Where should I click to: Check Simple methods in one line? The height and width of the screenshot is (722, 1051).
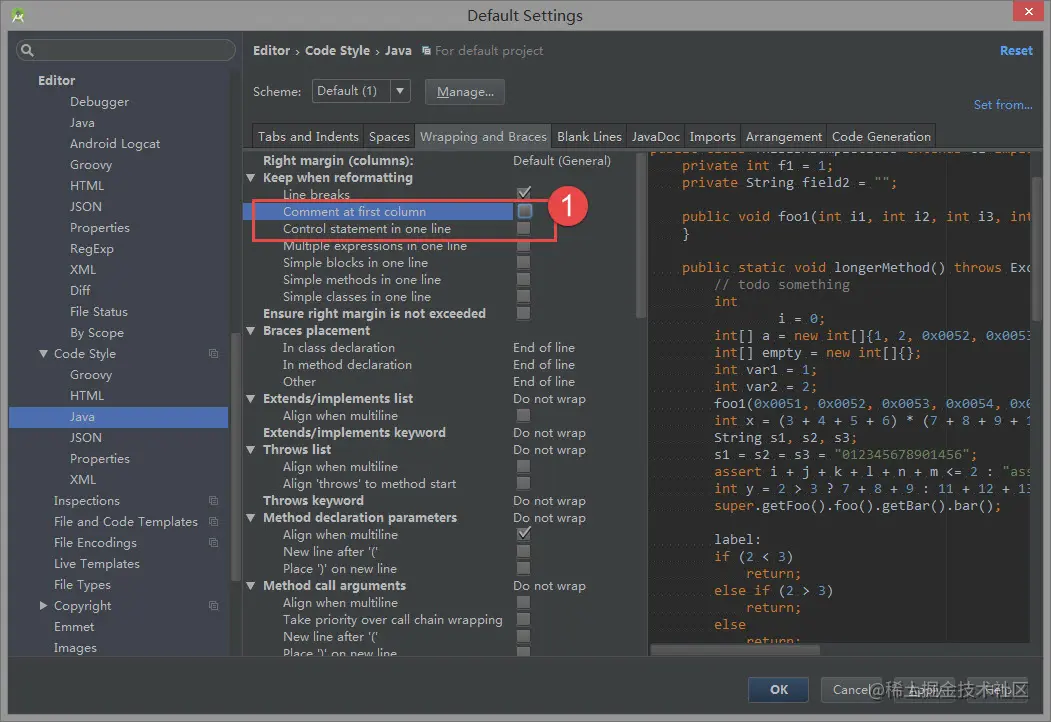point(524,280)
